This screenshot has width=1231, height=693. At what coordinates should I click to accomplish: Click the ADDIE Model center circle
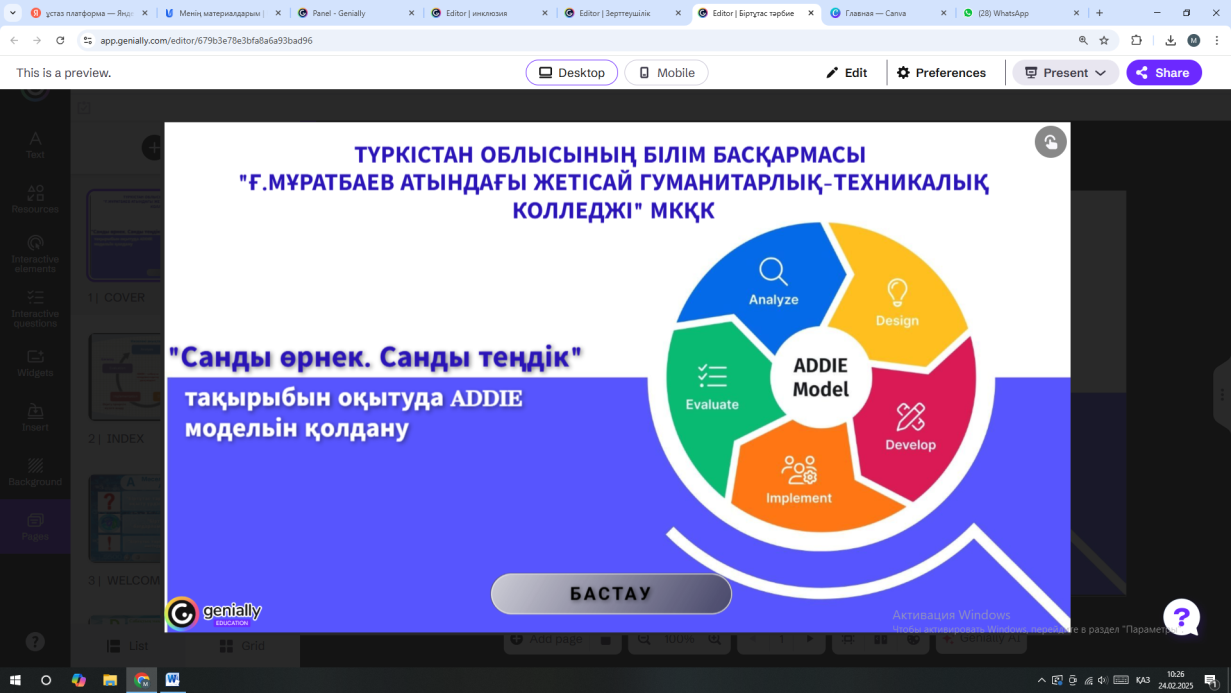(820, 378)
